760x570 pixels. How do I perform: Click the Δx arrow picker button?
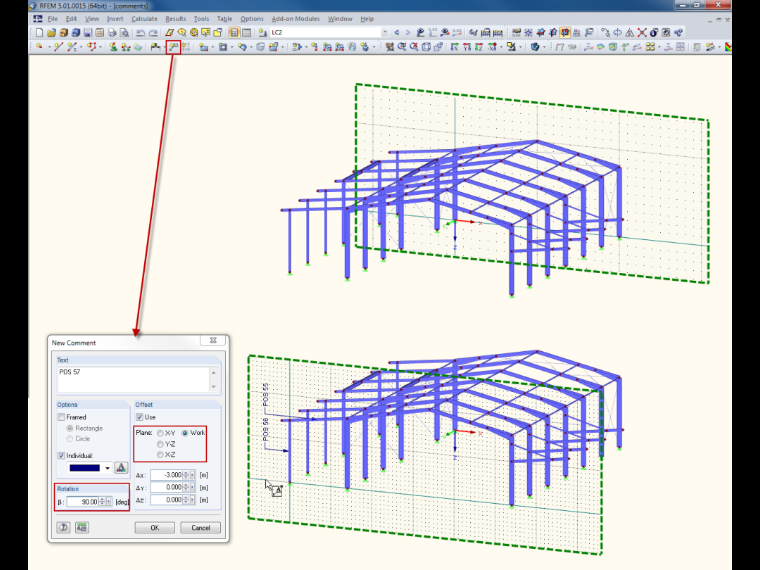coord(192,475)
